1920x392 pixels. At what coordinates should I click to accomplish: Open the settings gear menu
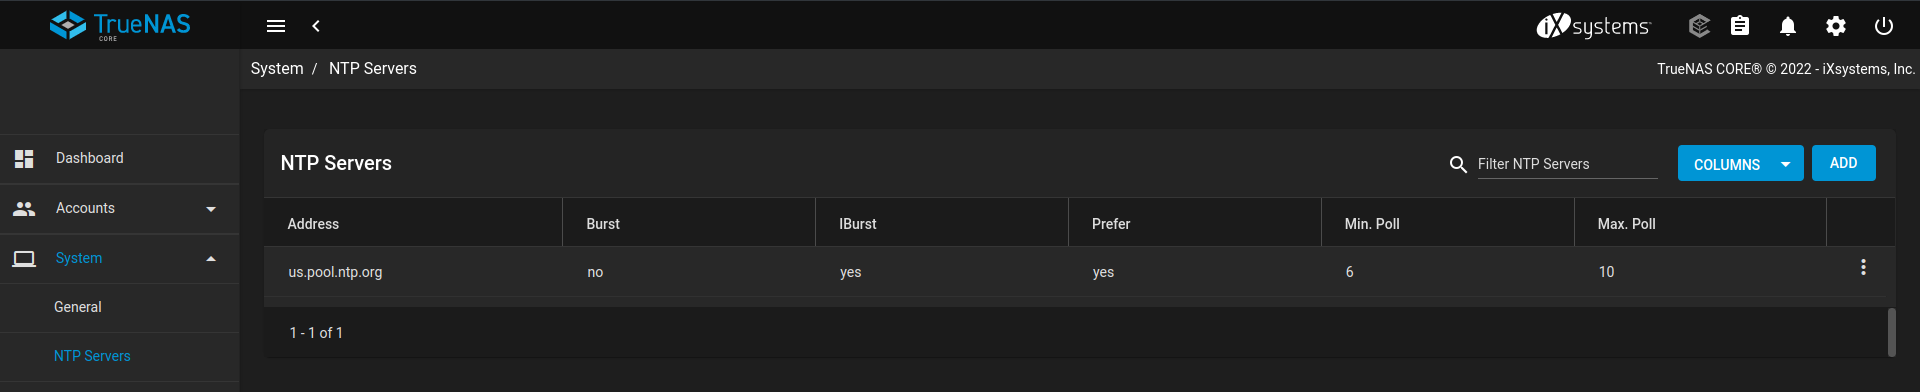click(x=1836, y=26)
